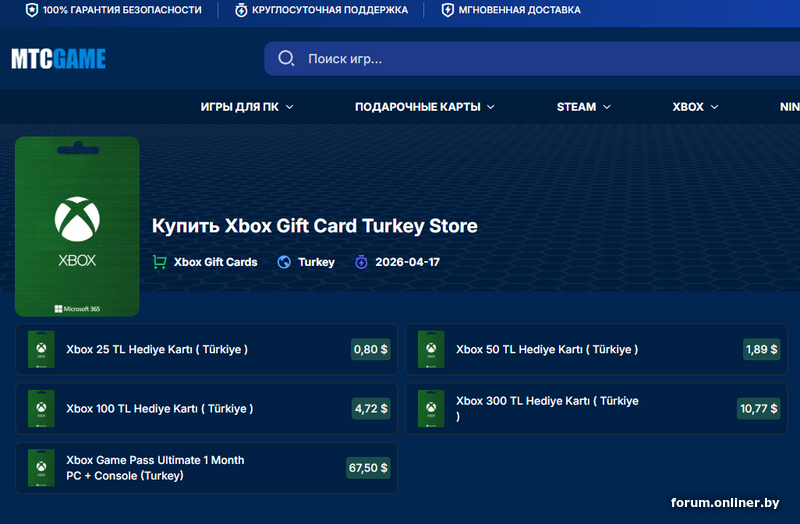The height and width of the screenshot is (524, 800).
Task: Expand chevron next to ПОДАРОЧНЫЕ КАРТЫ
Action: pos(490,107)
